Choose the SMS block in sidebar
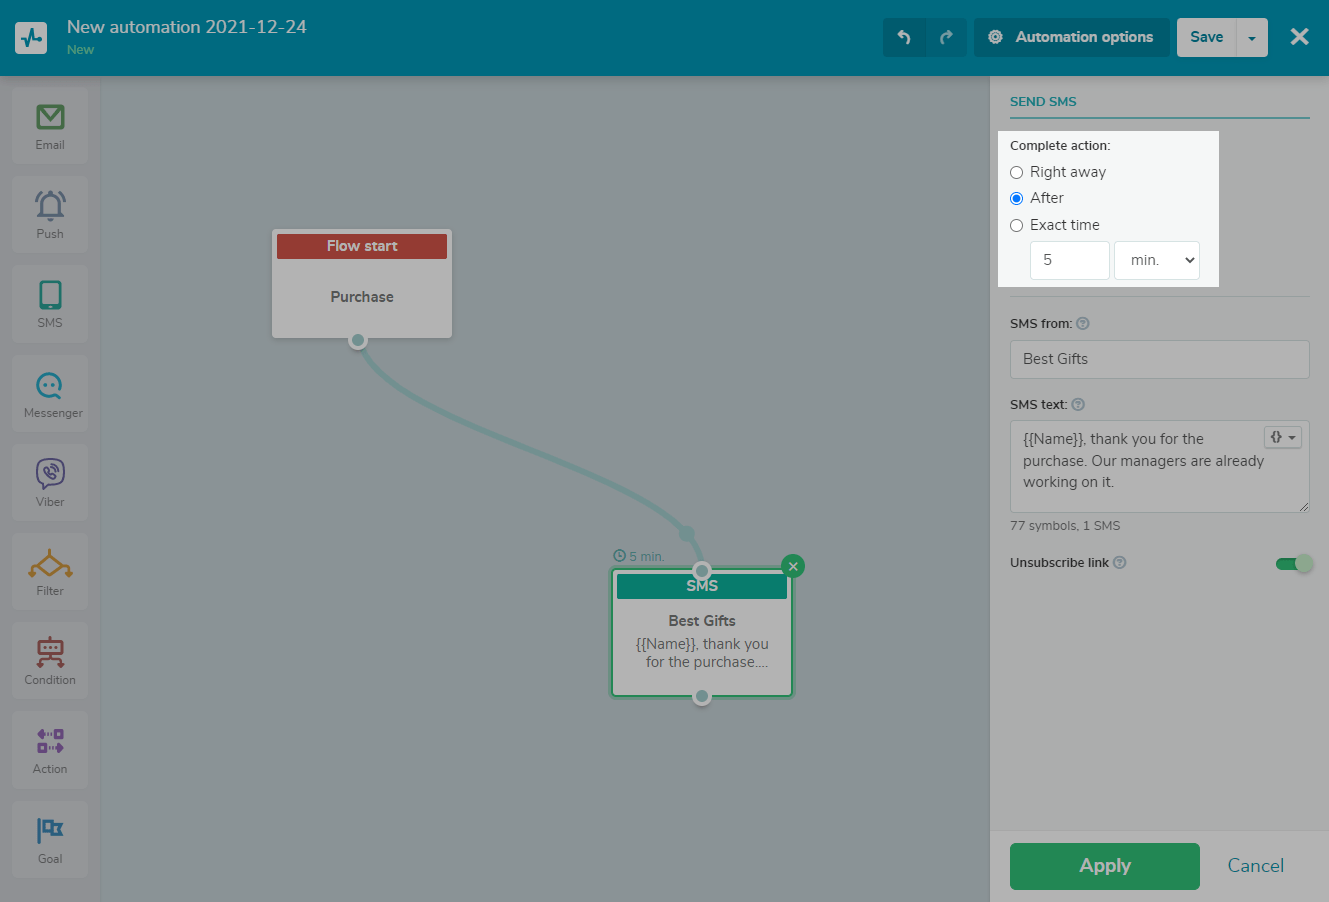 [50, 303]
